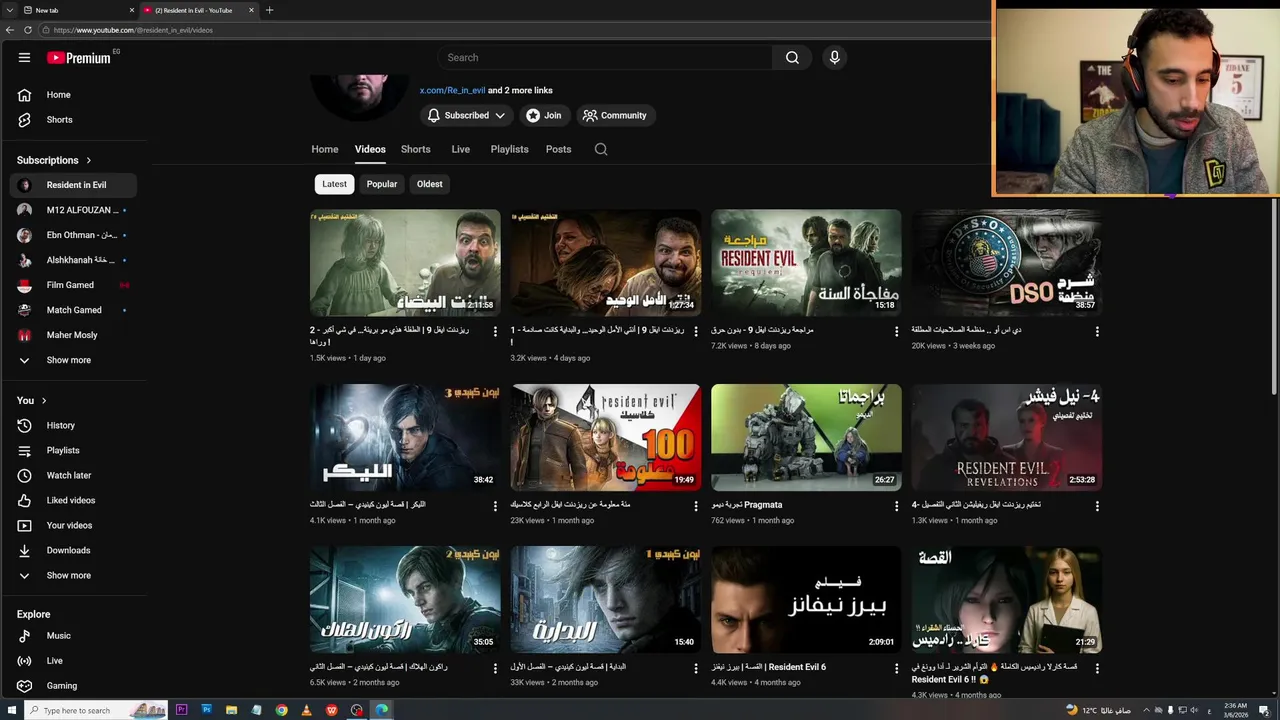Expand Show more under You section

pos(74,575)
